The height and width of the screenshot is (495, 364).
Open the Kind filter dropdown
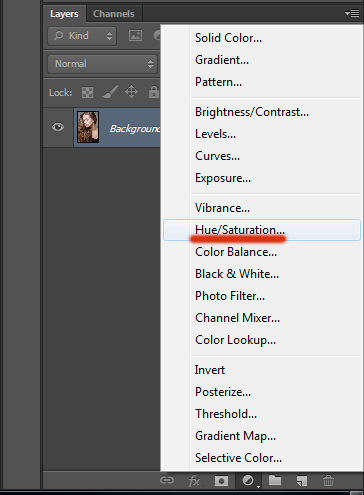(82, 36)
